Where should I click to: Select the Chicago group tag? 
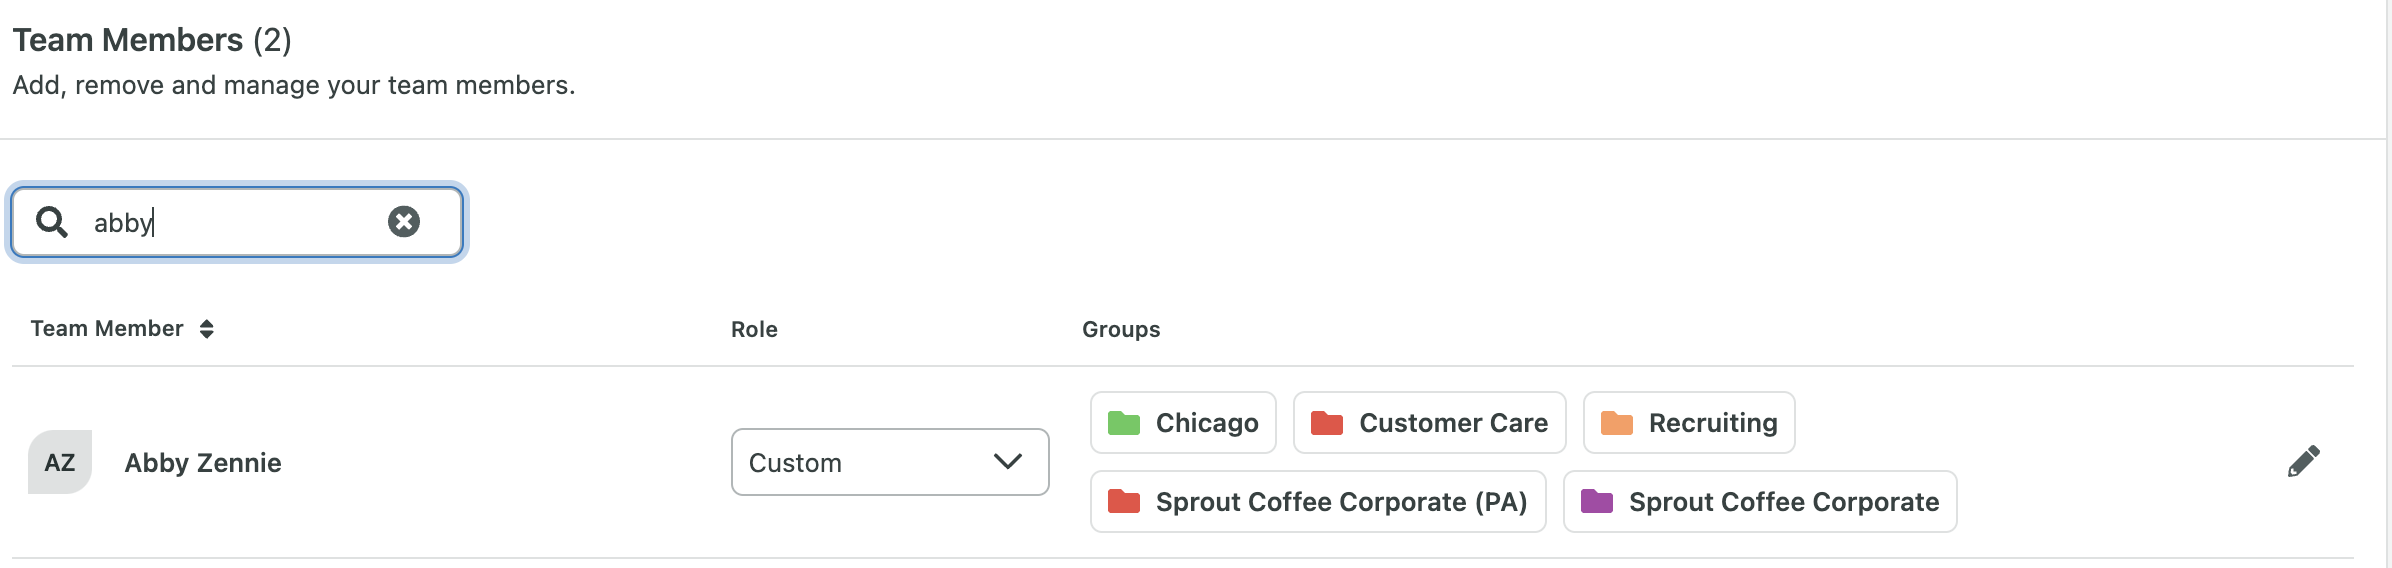1183,423
